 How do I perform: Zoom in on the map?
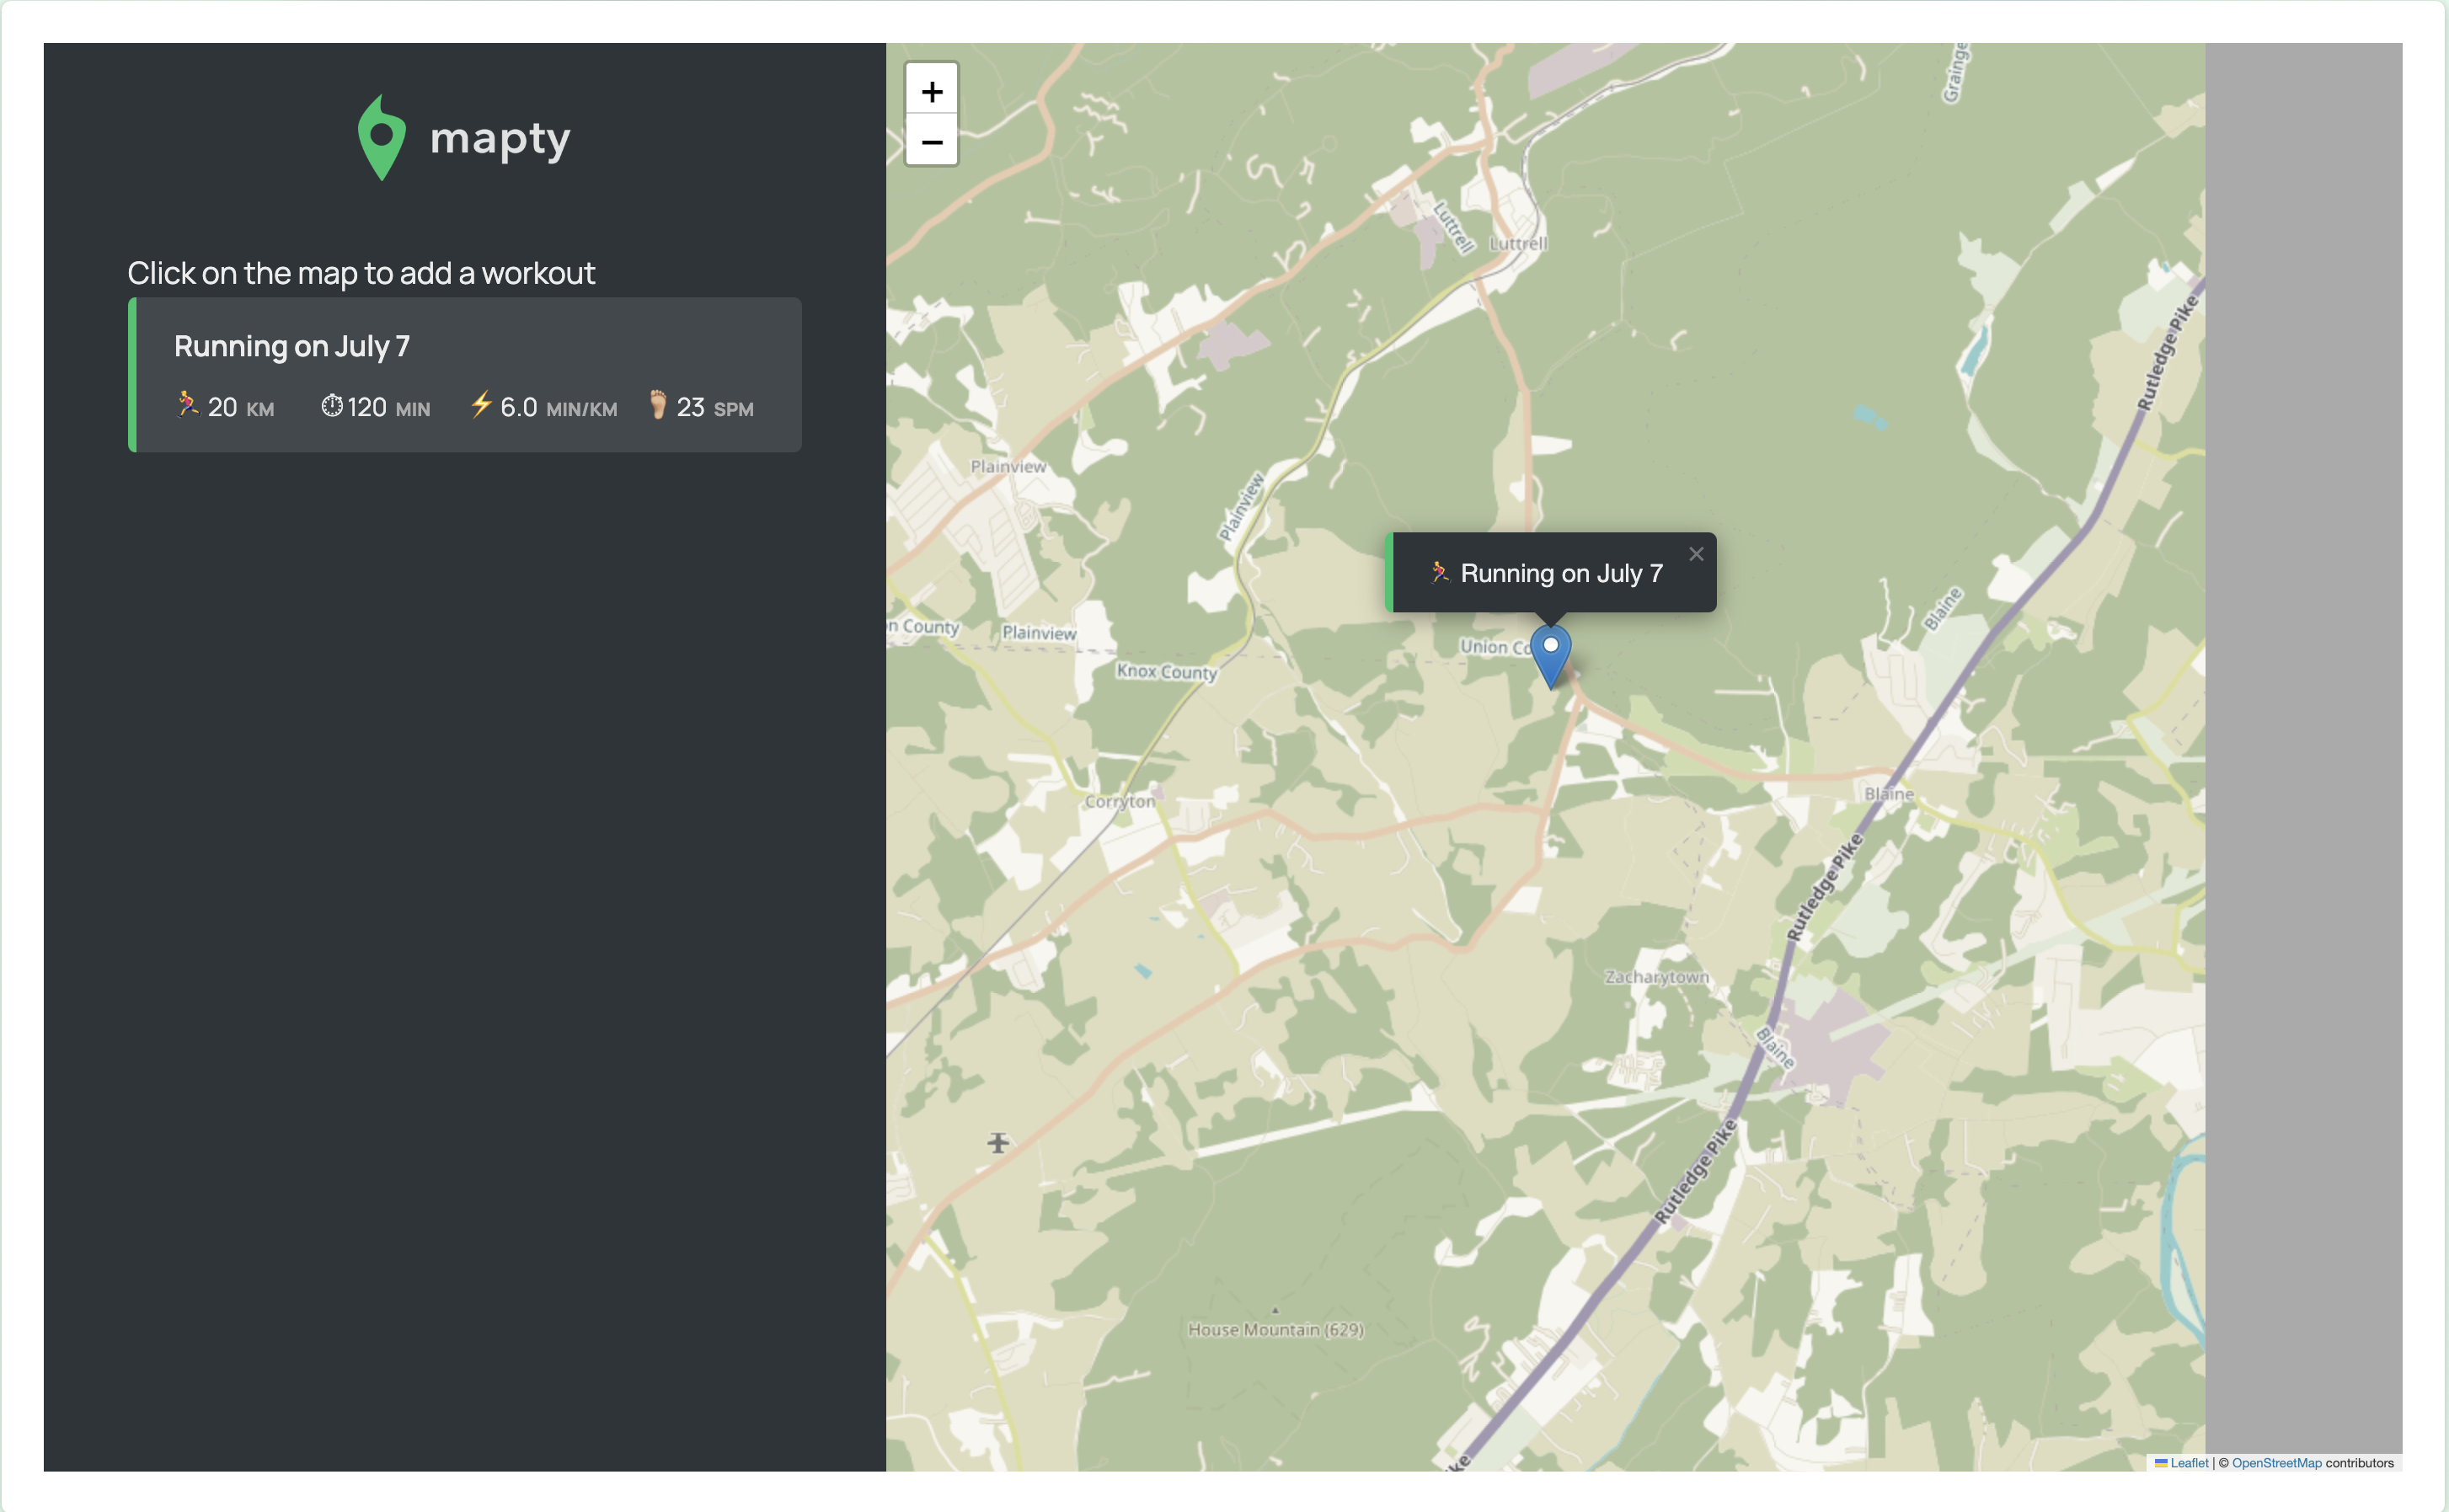(931, 91)
